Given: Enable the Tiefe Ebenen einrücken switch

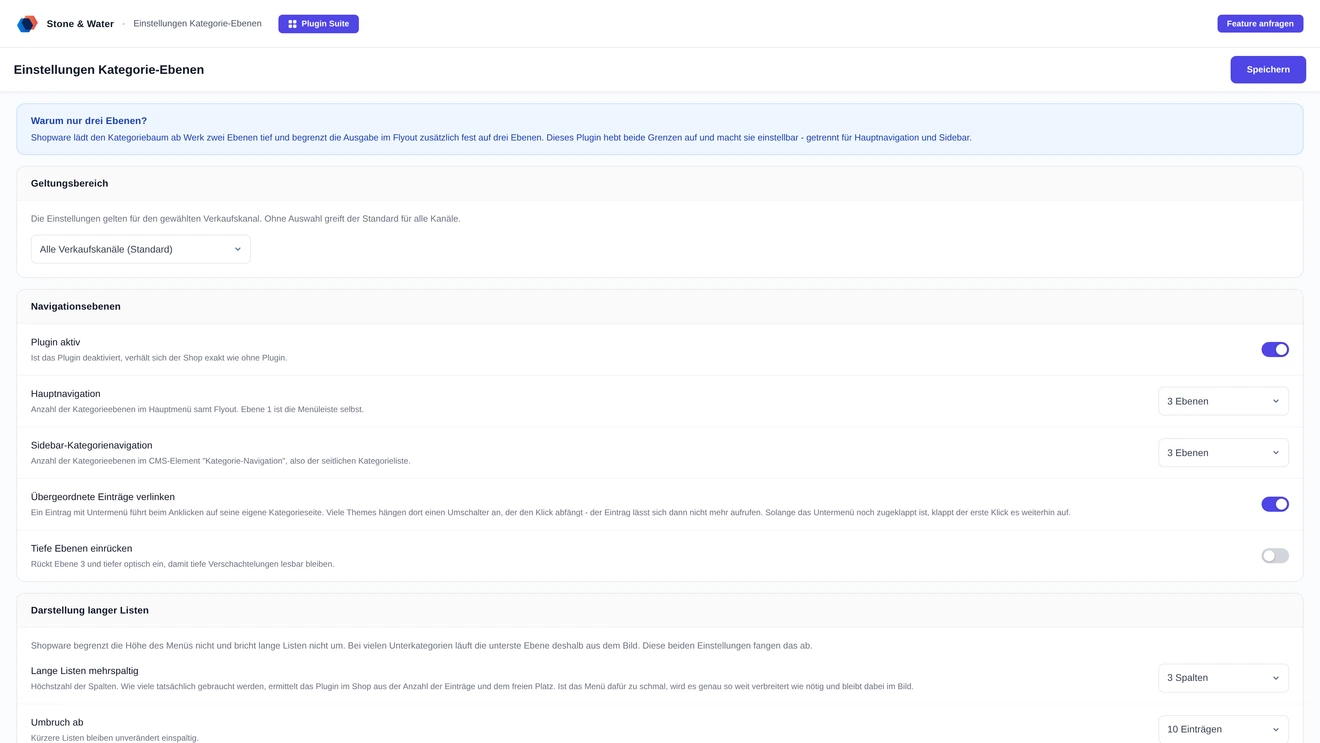Looking at the screenshot, I should pyautogui.click(x=1275, y=556).
